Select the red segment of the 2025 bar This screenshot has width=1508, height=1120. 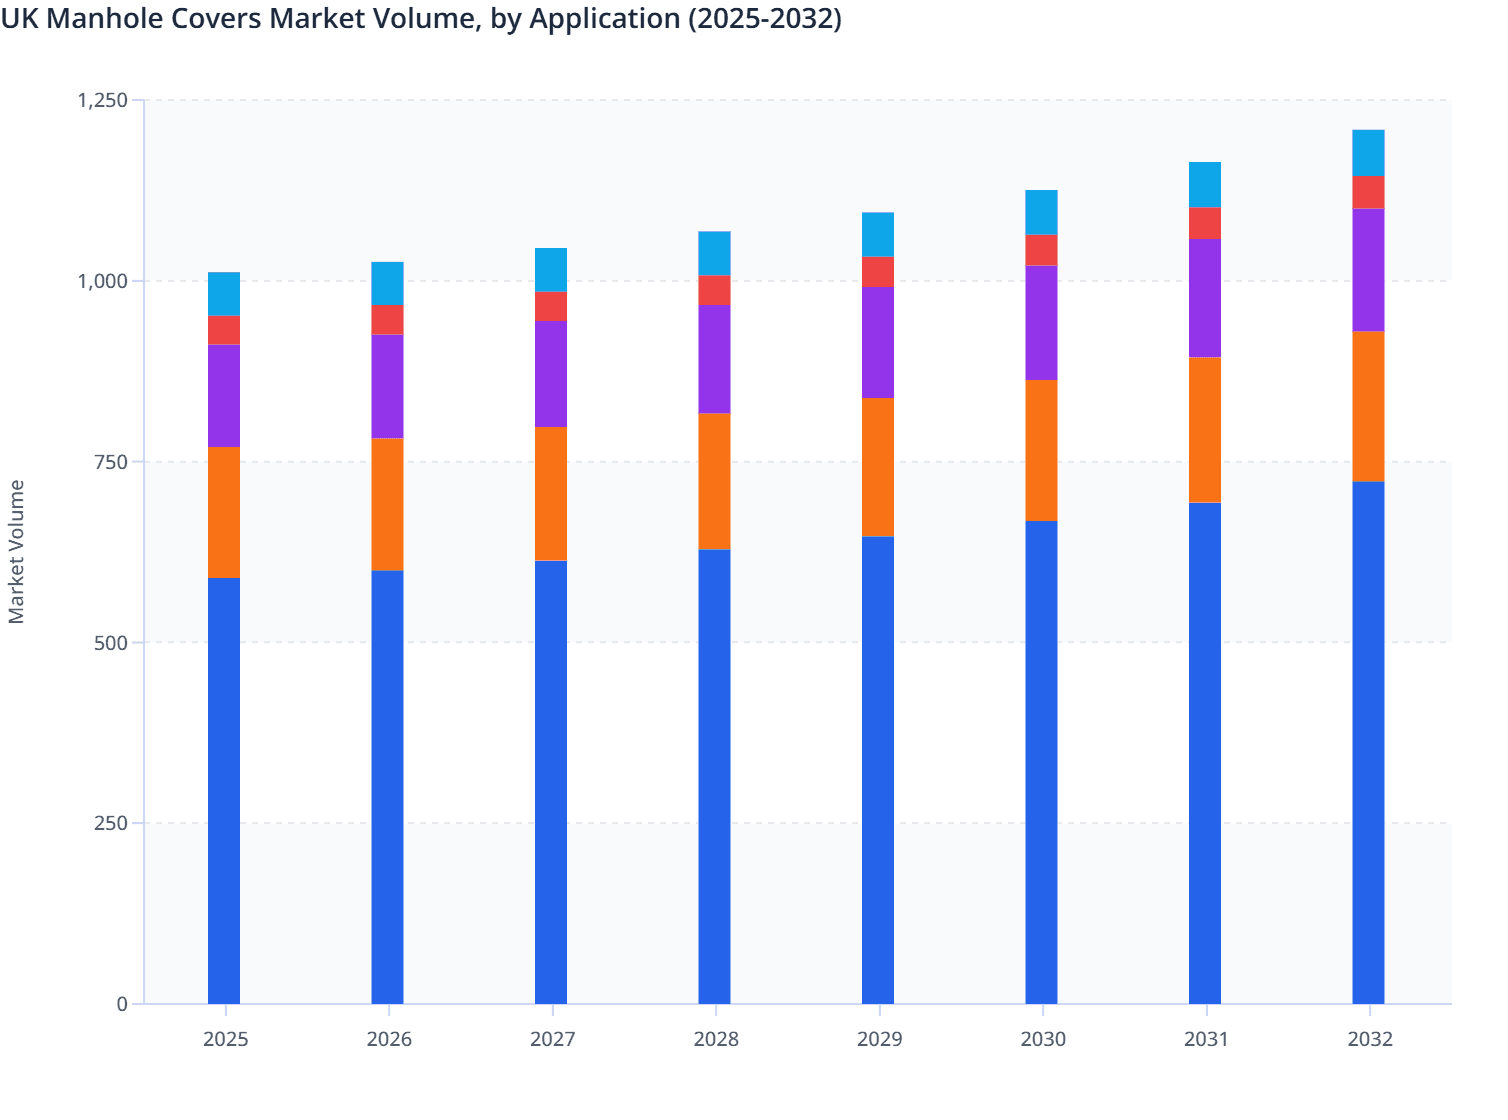pos(224,330)
